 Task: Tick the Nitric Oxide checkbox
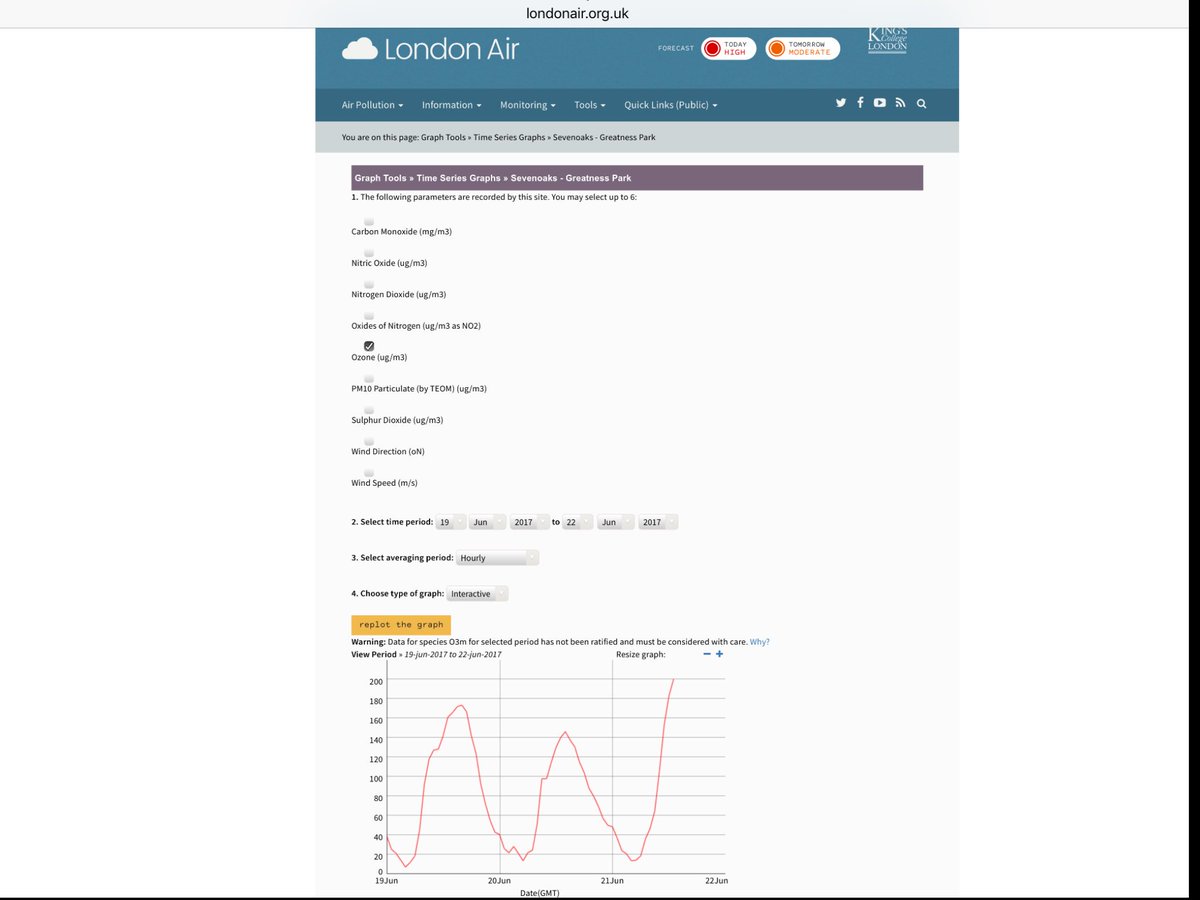pyautogui.click(x=369, y=253)
